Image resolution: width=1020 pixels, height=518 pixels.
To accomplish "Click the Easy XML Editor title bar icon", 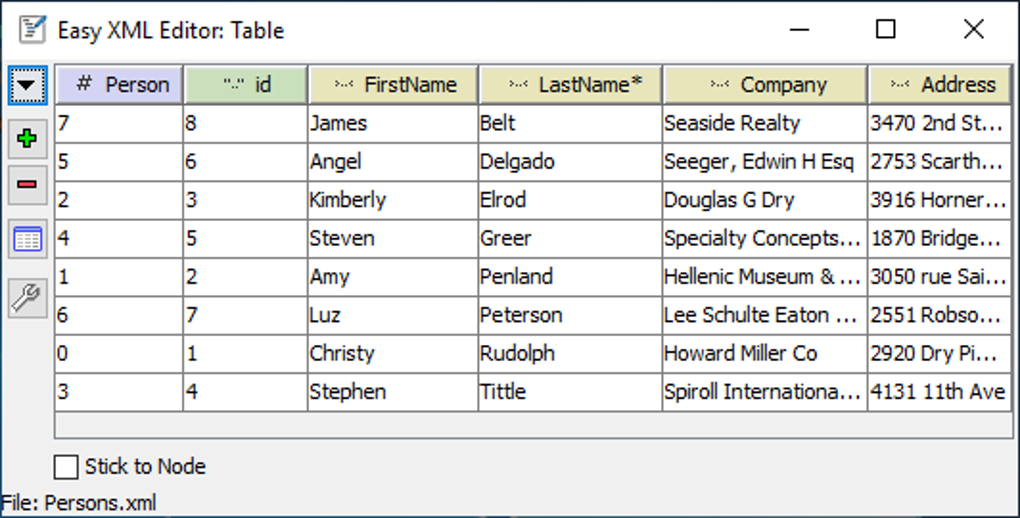I will pyautogui.click(x=32, y=30).
